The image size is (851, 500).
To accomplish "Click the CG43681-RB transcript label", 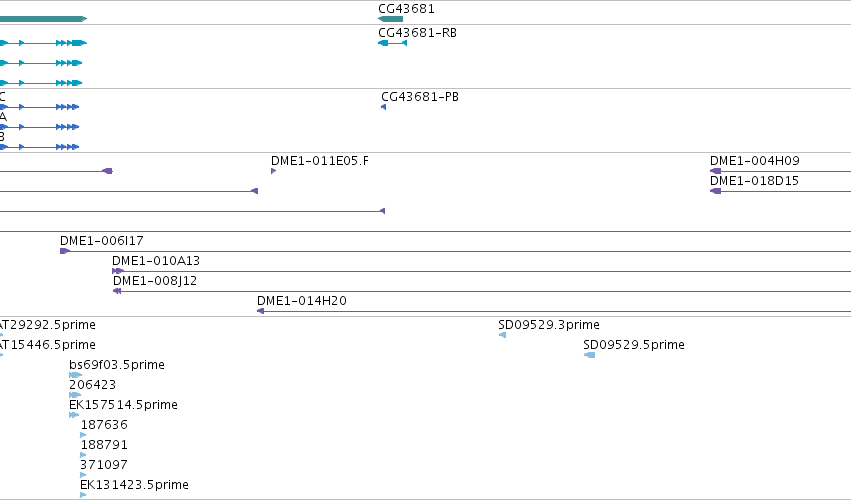I will pyautogui.click(x=417, y=33).
